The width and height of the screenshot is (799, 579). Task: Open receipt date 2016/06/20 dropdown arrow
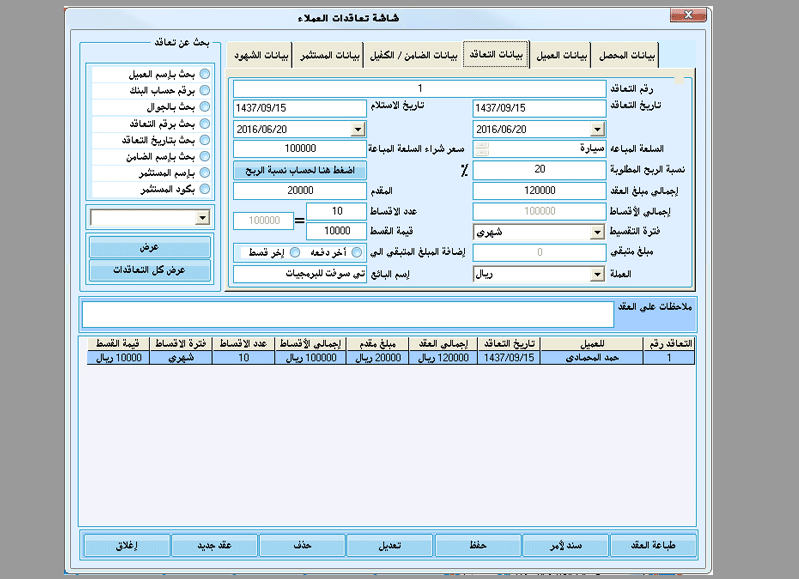(358, 129)
